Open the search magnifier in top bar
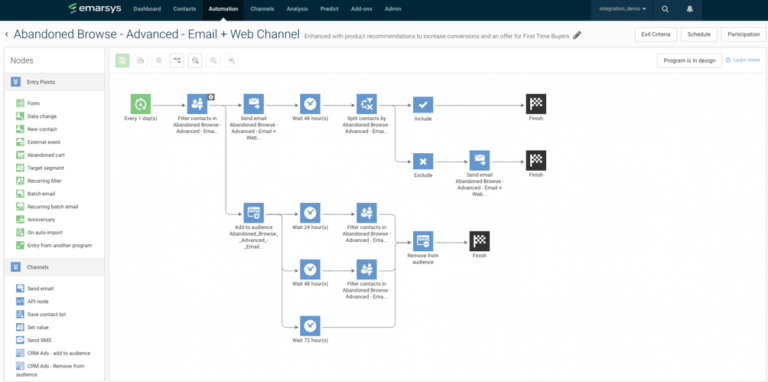The width and height of the screenshot is (768, 382). 665,9
